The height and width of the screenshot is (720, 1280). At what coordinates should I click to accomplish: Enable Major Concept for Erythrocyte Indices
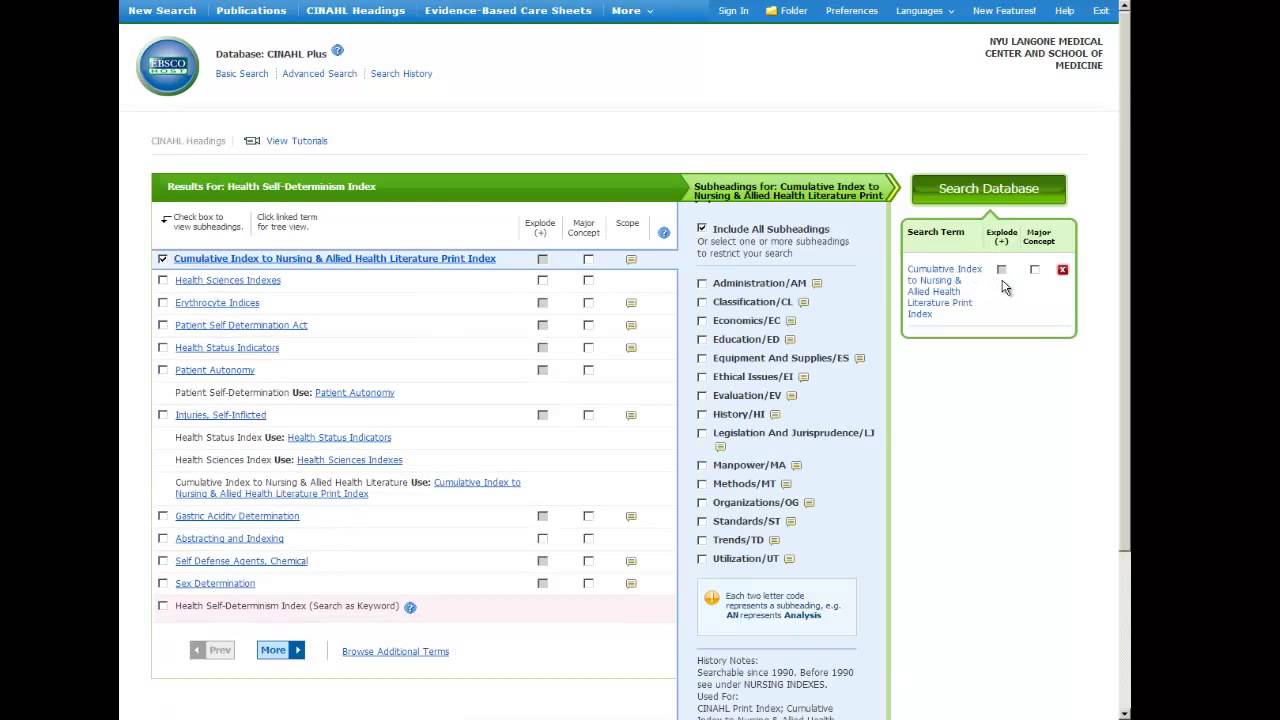[x=588, y=303]
